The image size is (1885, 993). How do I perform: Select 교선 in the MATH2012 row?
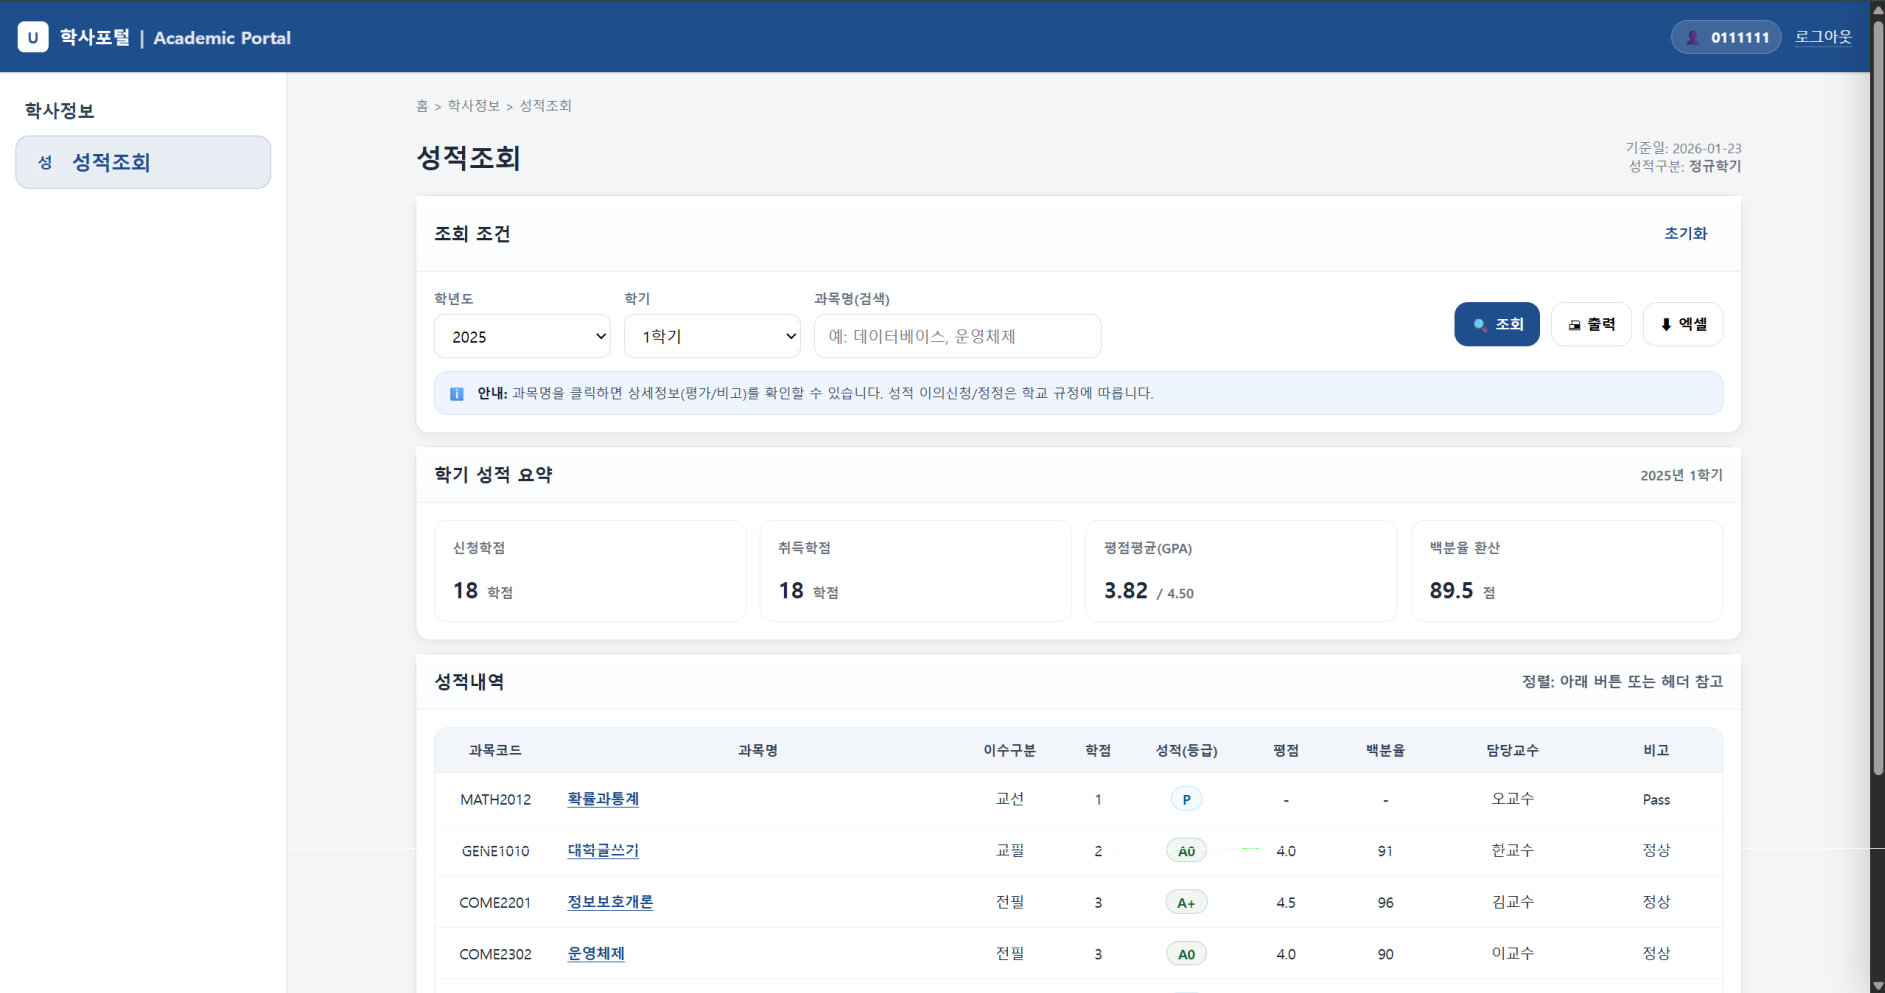[1009, 799]
